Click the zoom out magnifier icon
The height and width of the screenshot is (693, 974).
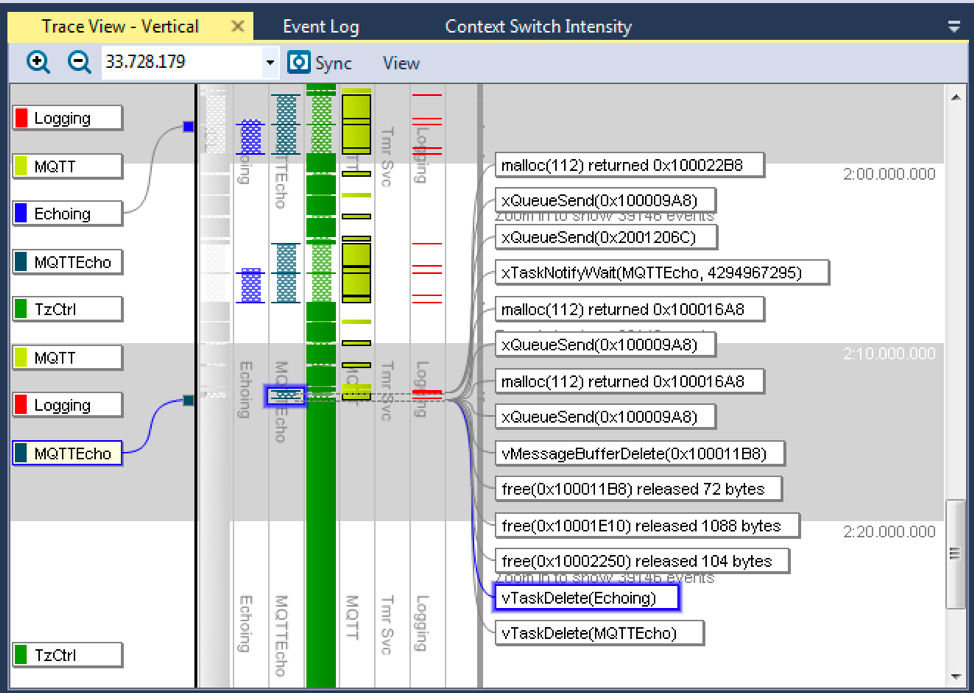pyautogui.click(x=79, y=63)
